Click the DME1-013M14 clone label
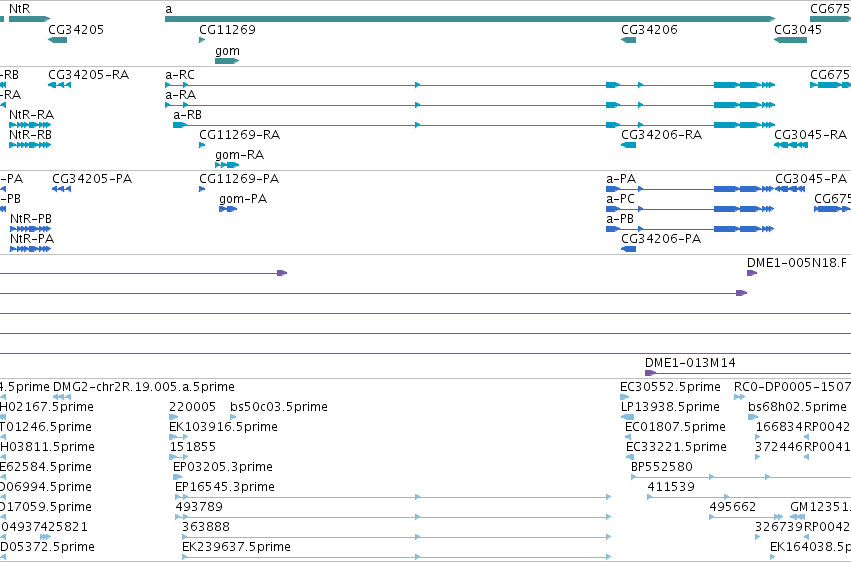851x562 pixels. [690, 363]
